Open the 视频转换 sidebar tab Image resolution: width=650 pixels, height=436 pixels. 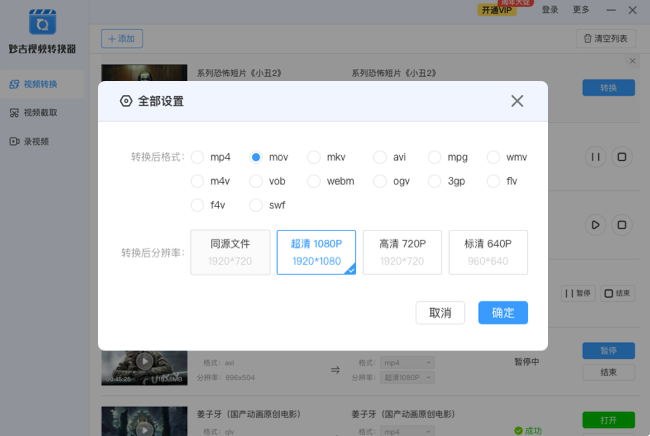(42, 84)
